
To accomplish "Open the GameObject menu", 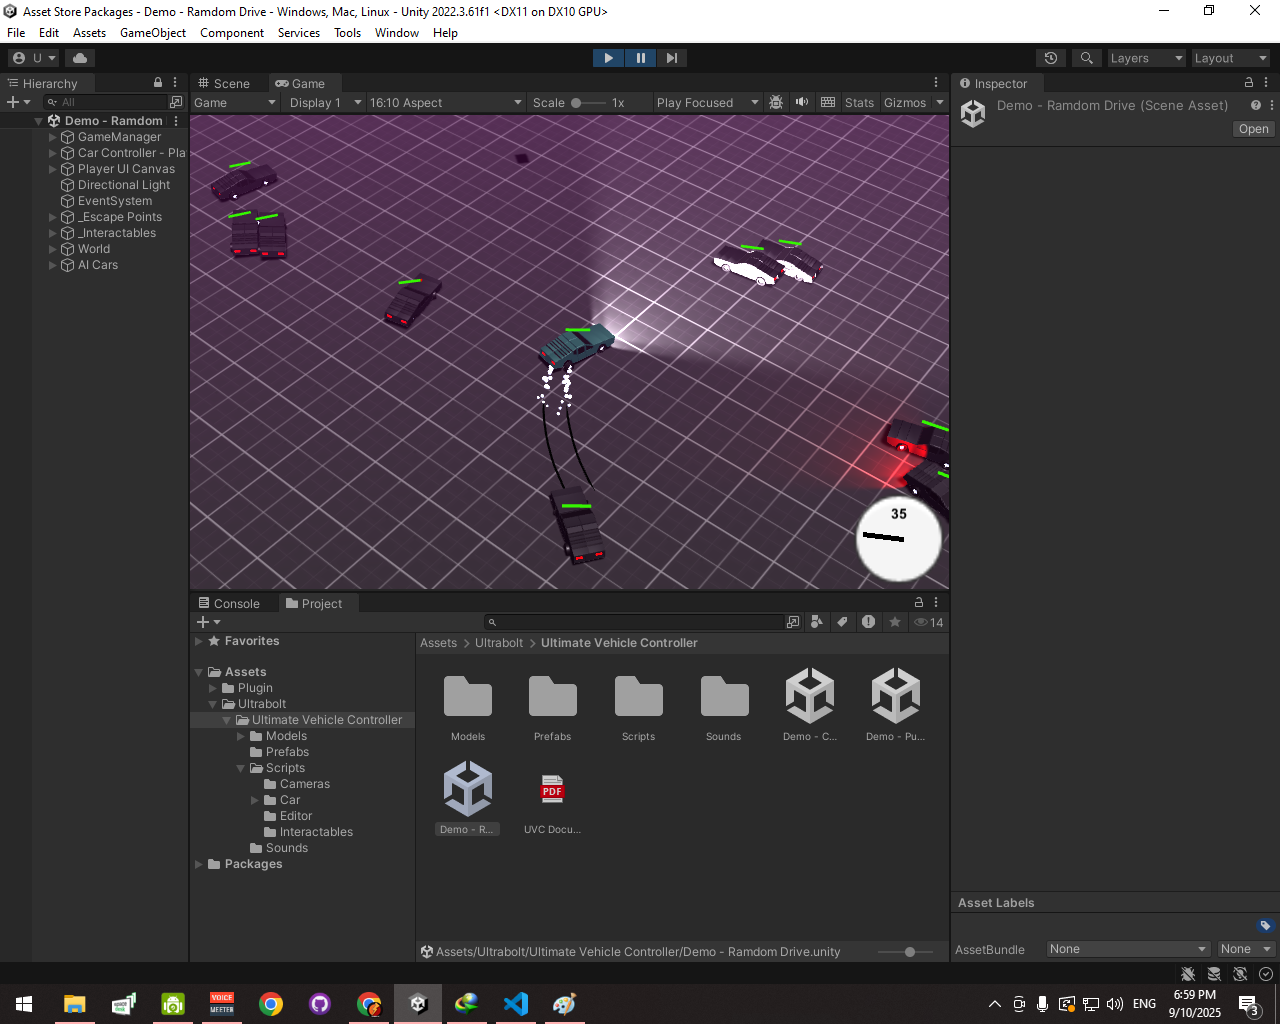I will click(152, 33).
